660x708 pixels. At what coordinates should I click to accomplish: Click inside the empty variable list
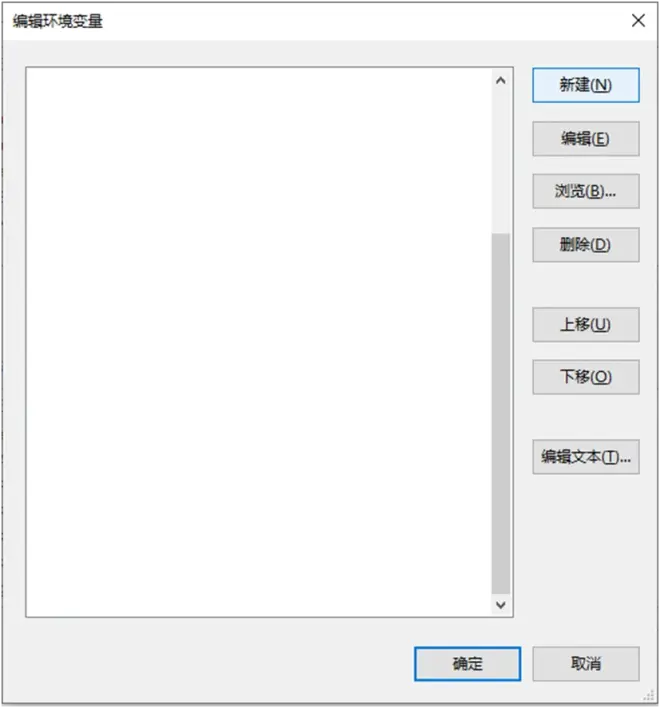click(259, 342)
